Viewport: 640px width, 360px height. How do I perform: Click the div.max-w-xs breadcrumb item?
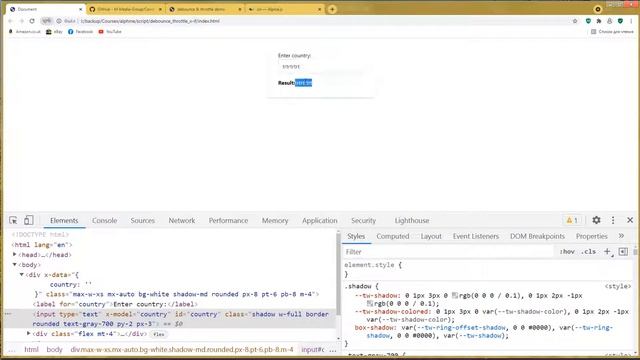point(182,349)
